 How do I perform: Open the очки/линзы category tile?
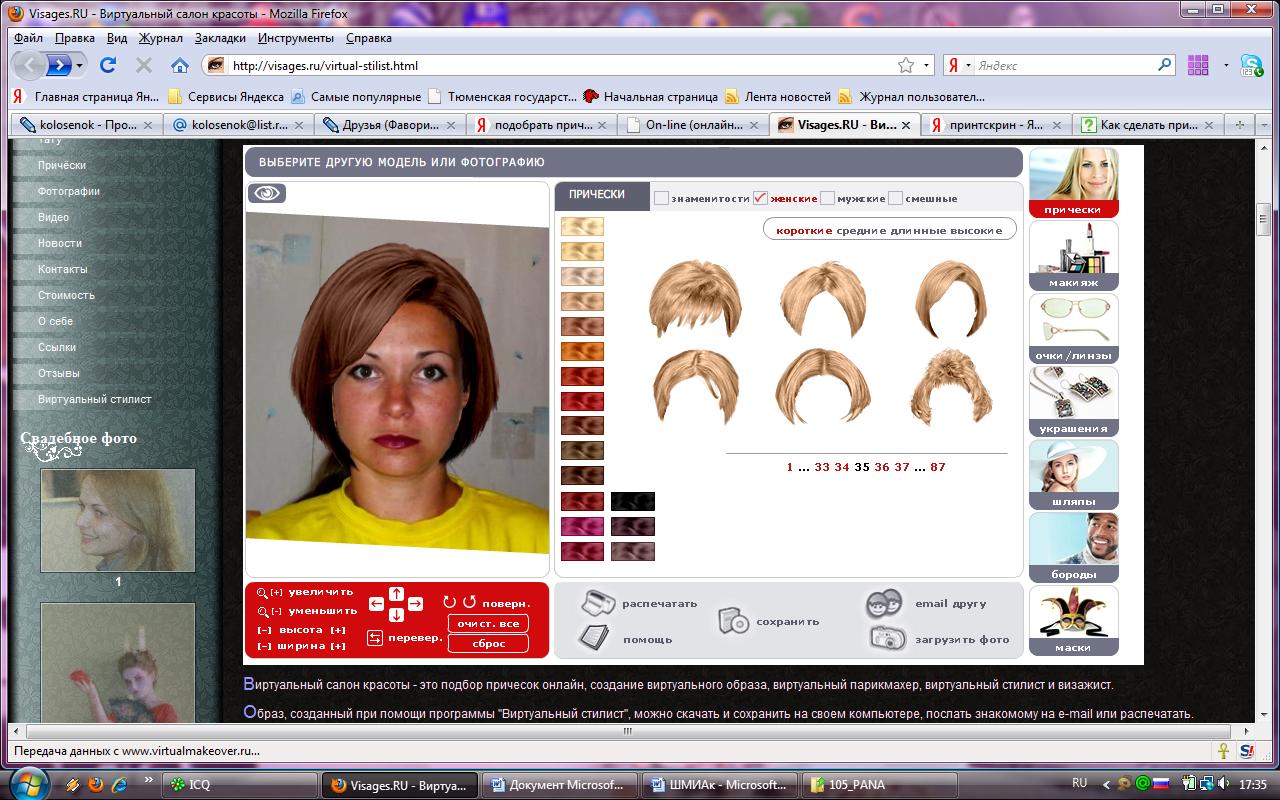[x=1073, y=329]
